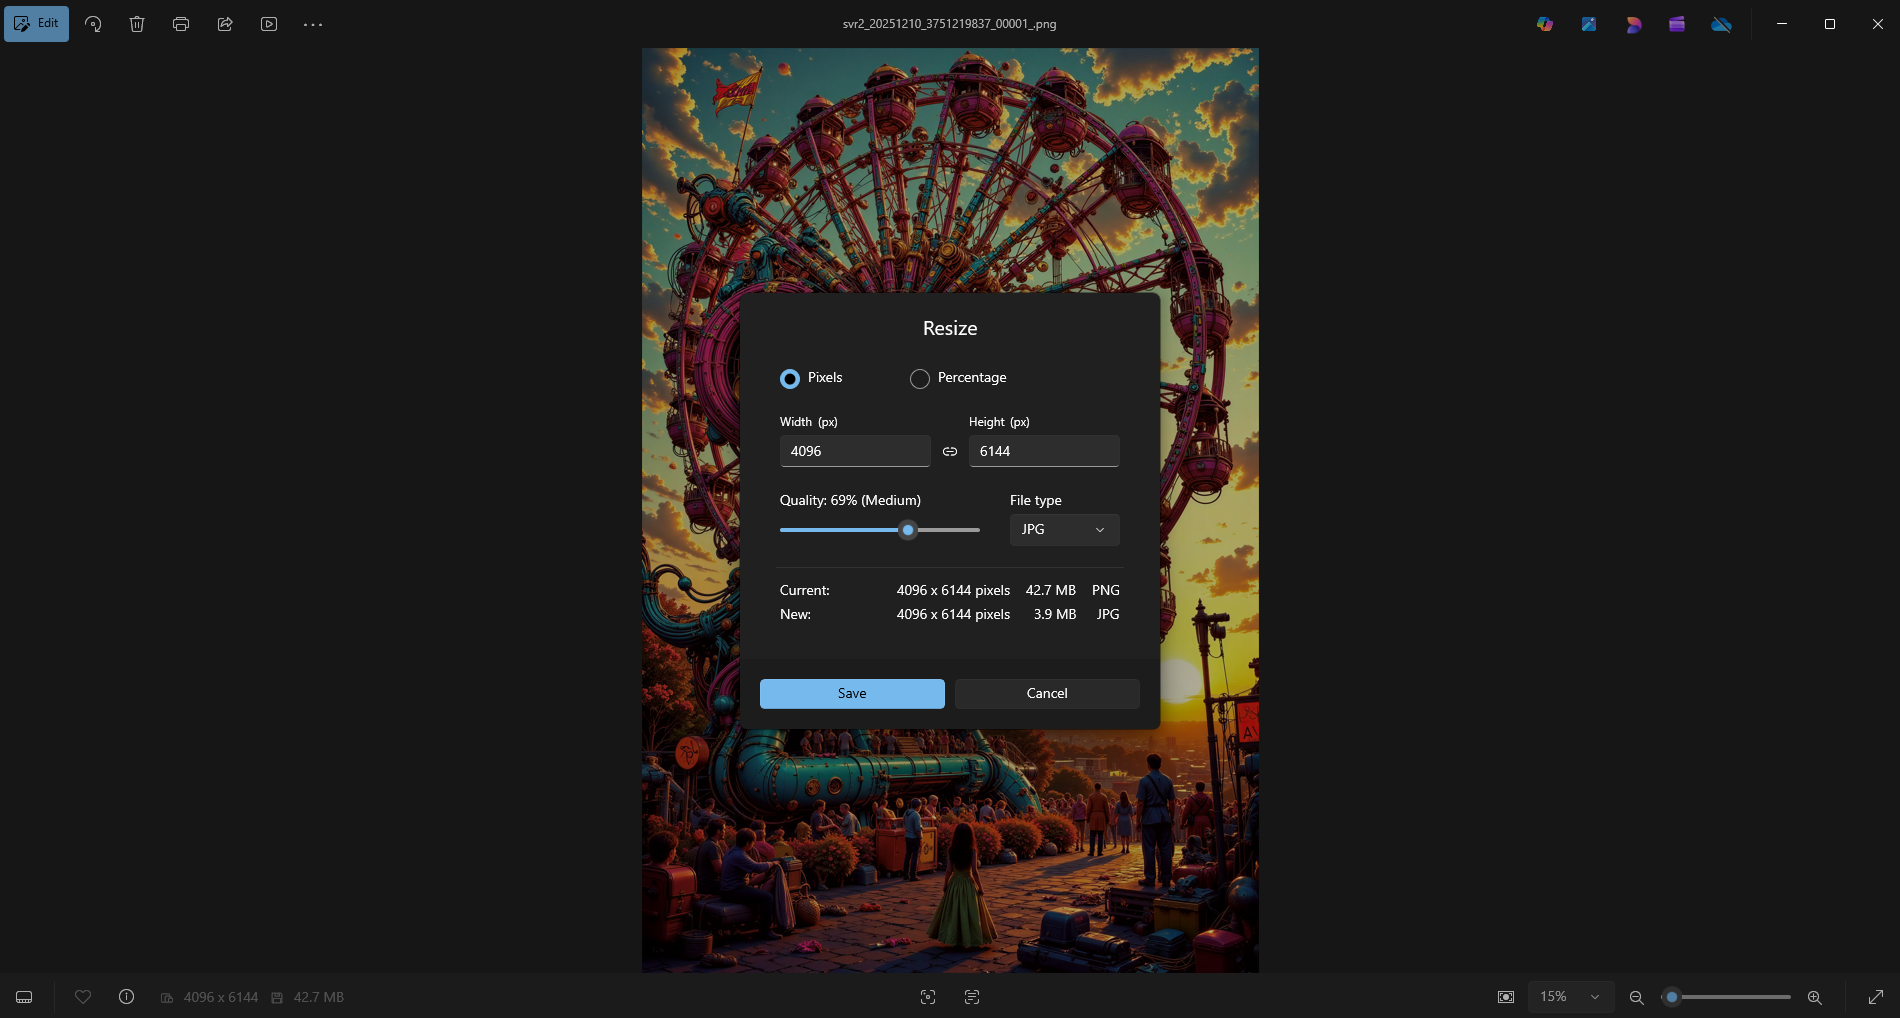The image size is (1900, 1018).
Task: Click the zoom slider in status bar
Action: point(1727,997)
